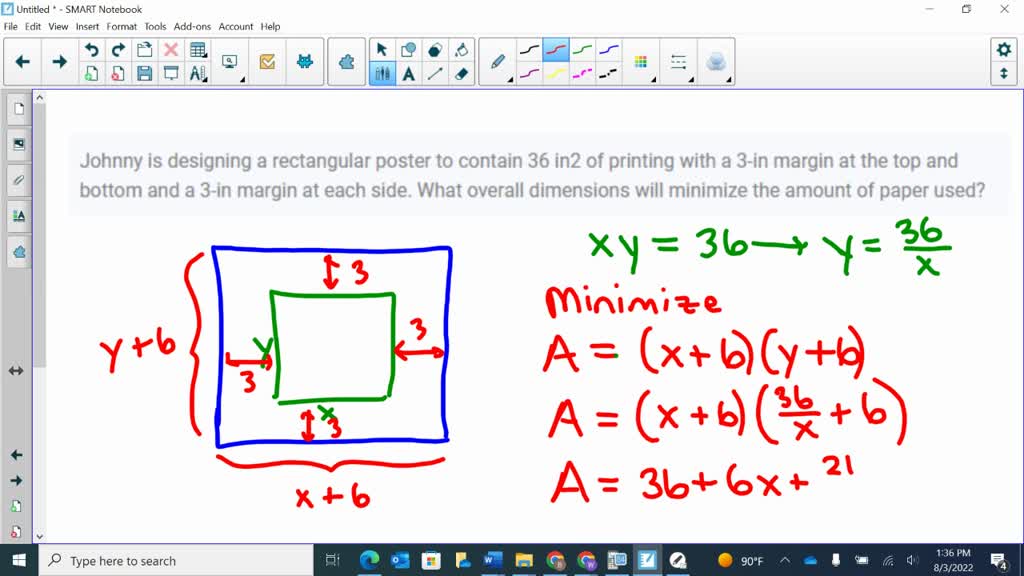Expand the table icon options dropdown
Viewport: 1024px width, 576px height.
point(205,56)
